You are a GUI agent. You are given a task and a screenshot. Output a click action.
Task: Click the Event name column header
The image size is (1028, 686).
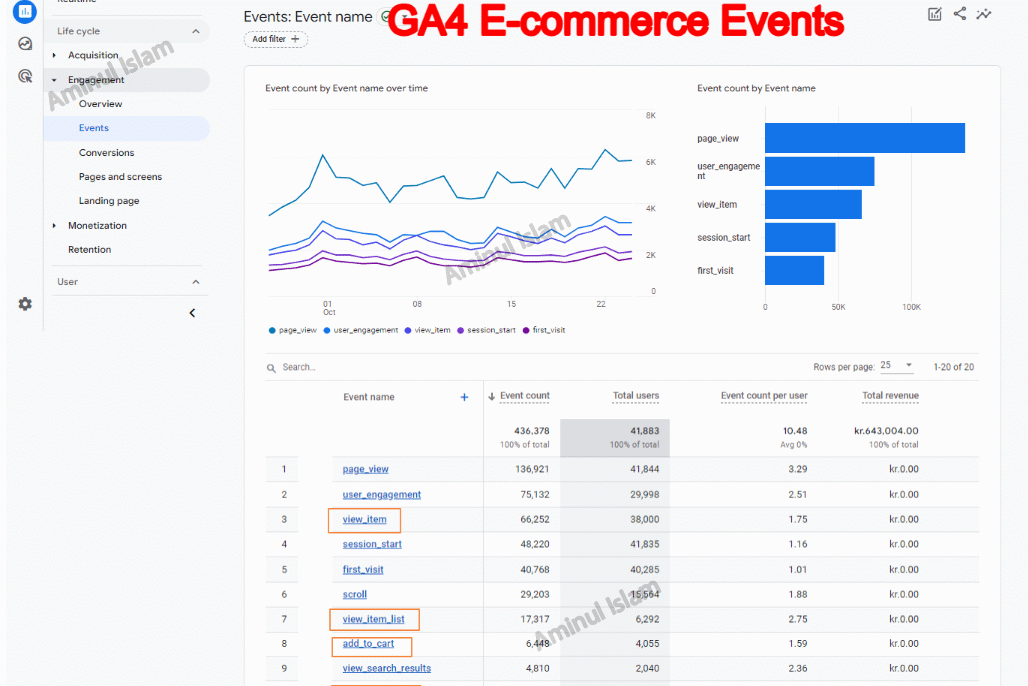tap(368, 397)
